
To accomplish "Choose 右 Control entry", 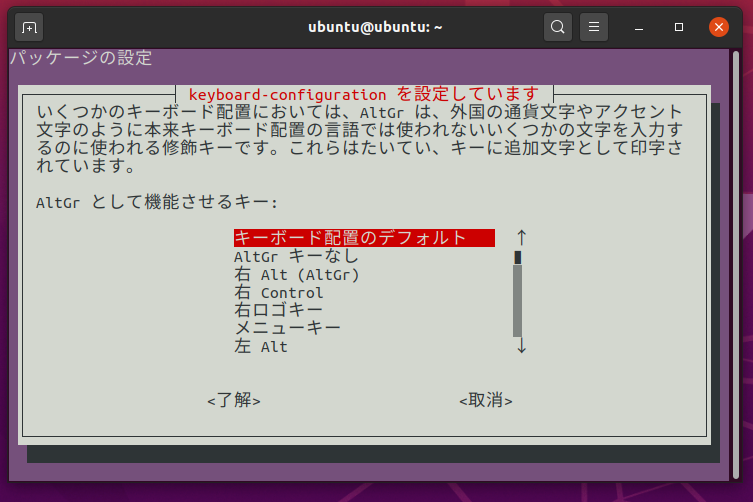I will pos(279,292).
